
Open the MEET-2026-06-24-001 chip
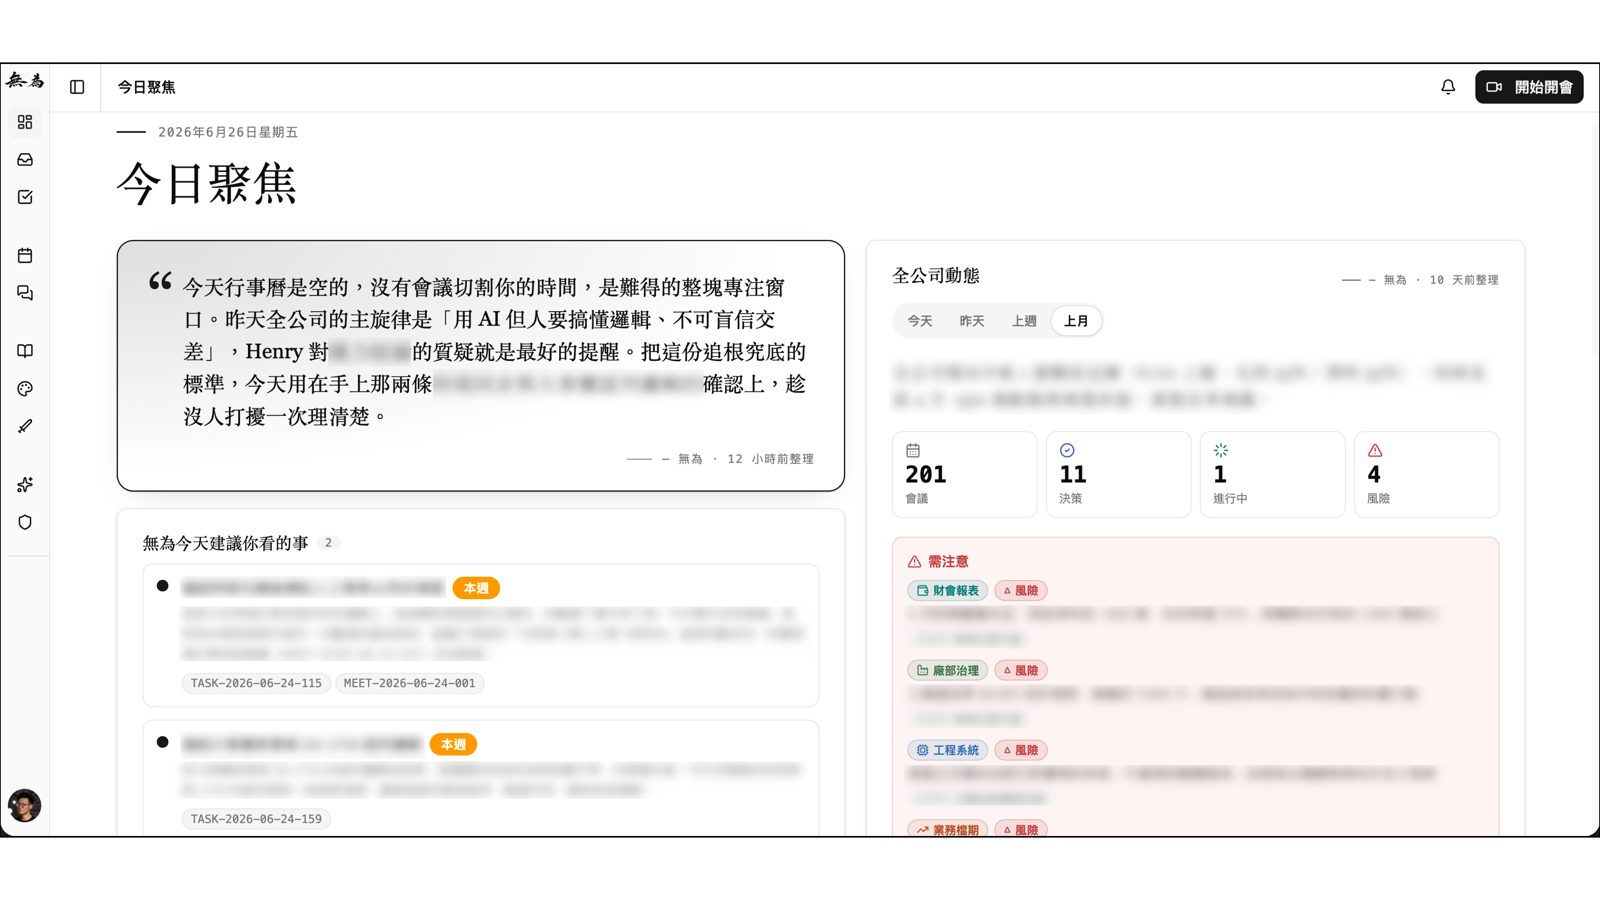click(x=409, y=683)
